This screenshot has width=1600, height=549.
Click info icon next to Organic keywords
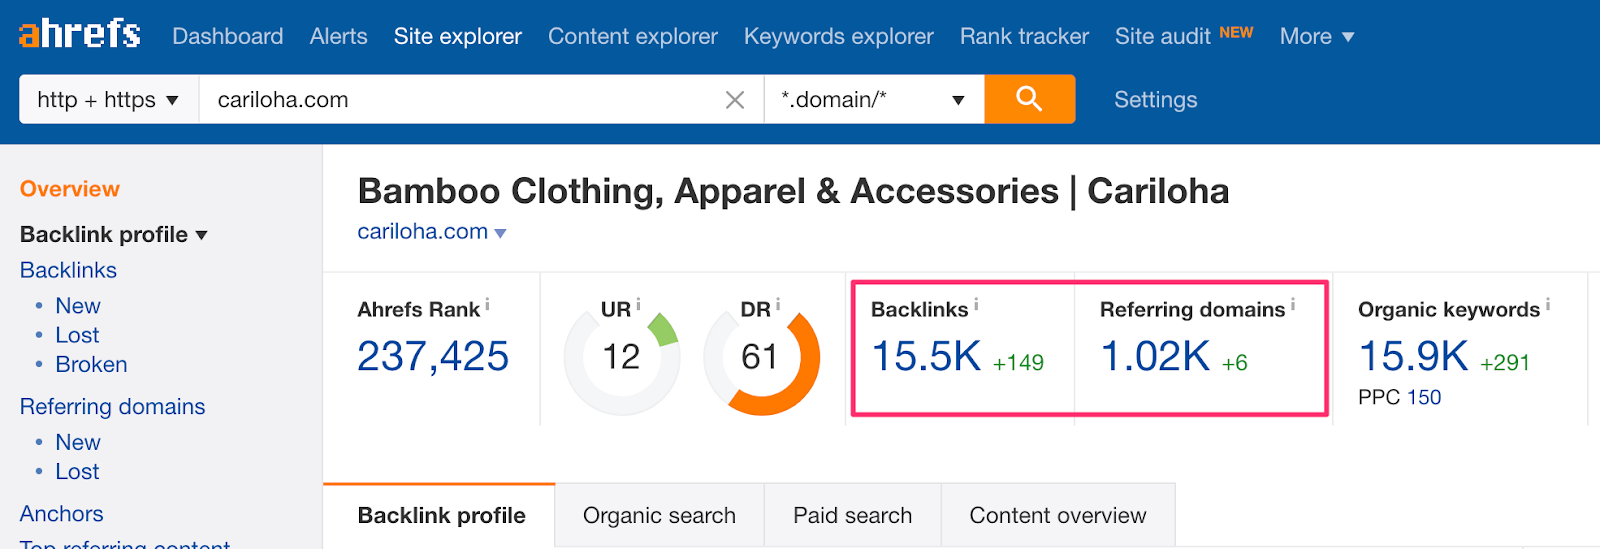pyautogui.click(x=1547, y=305)
